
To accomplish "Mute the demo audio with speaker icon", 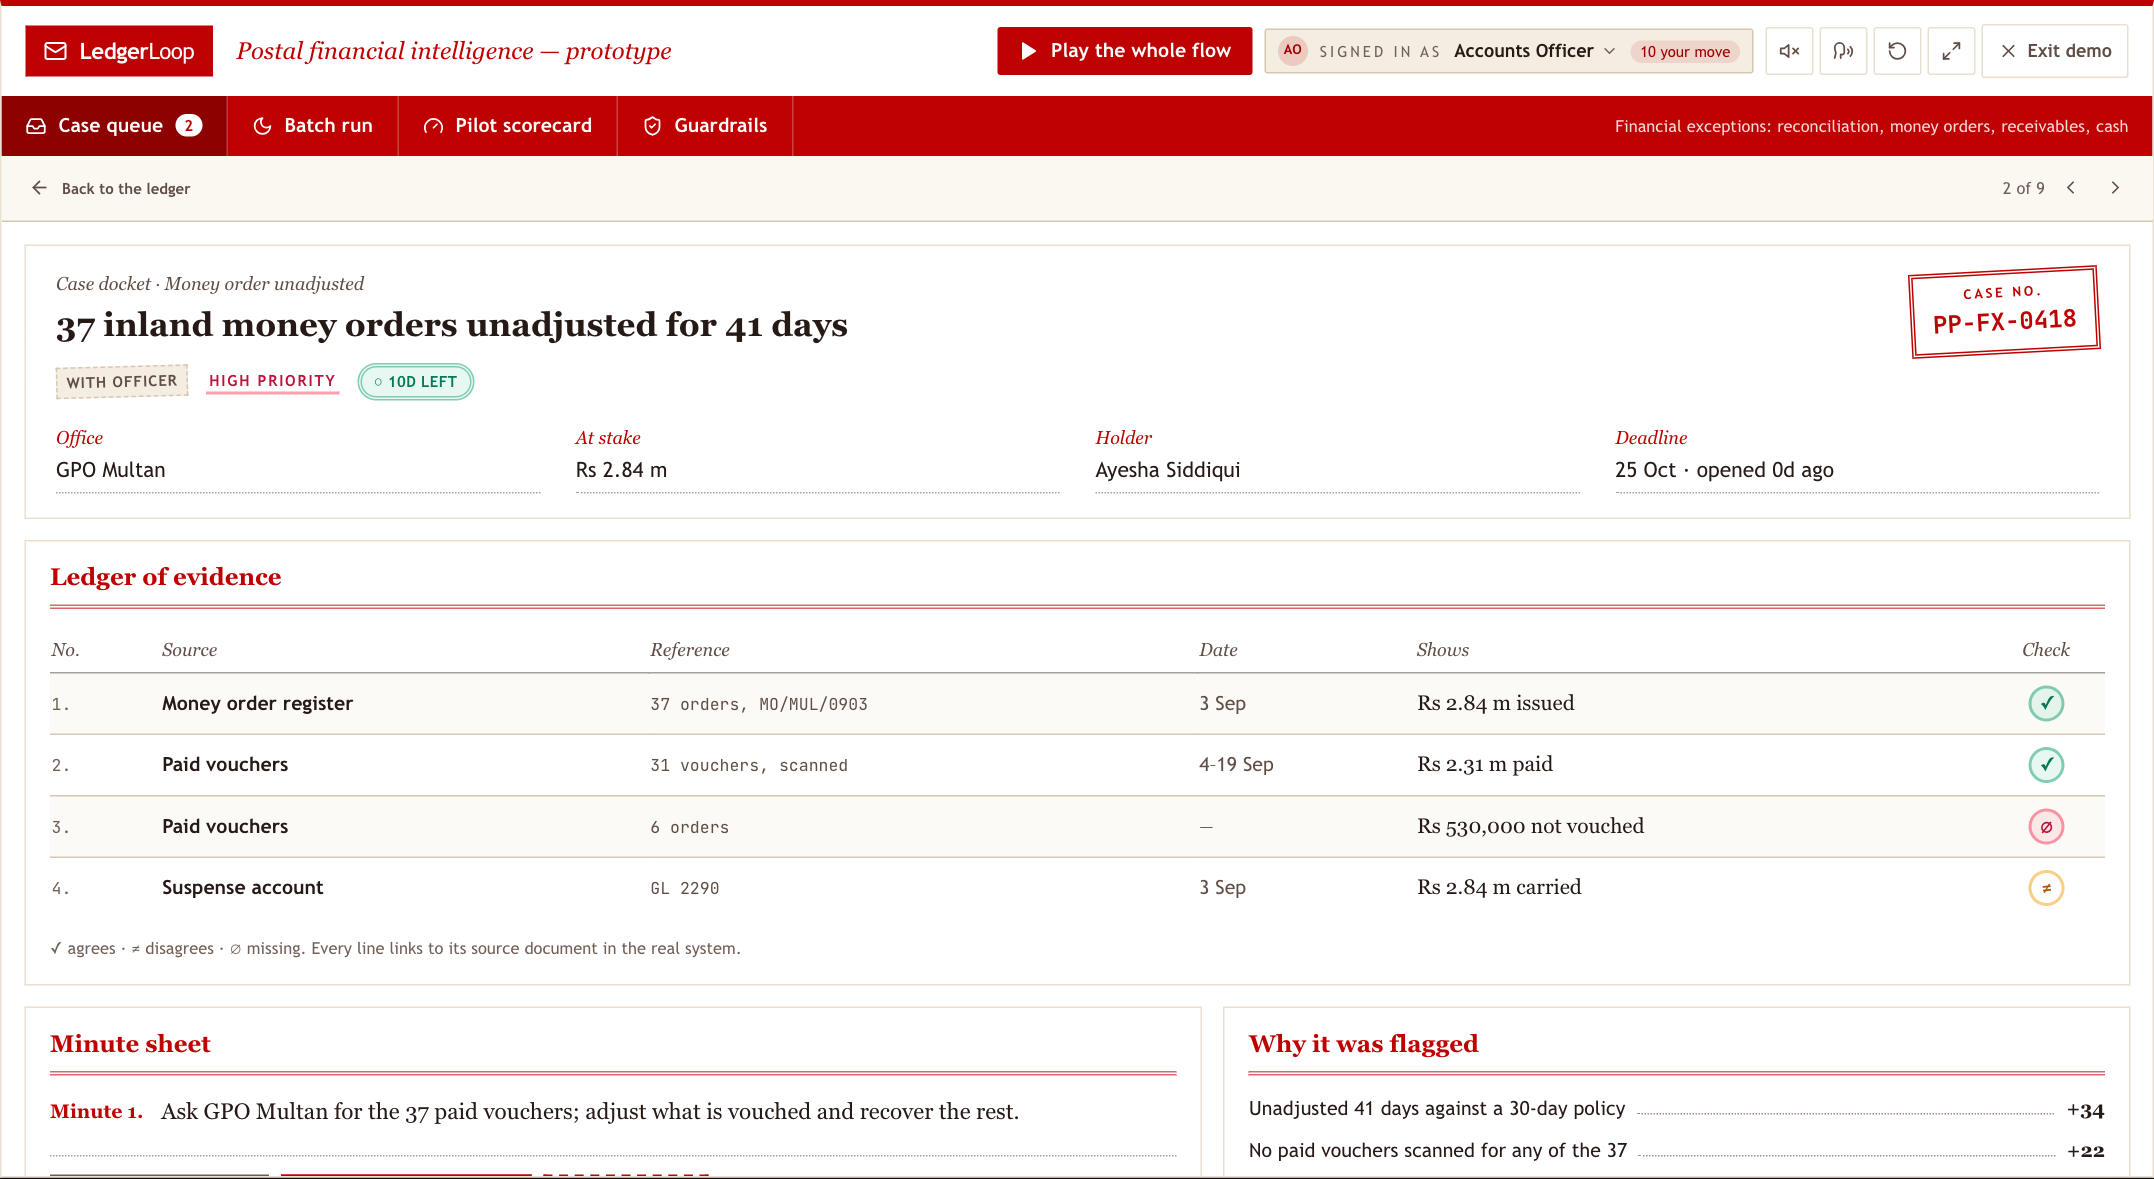I will 1790,51.
